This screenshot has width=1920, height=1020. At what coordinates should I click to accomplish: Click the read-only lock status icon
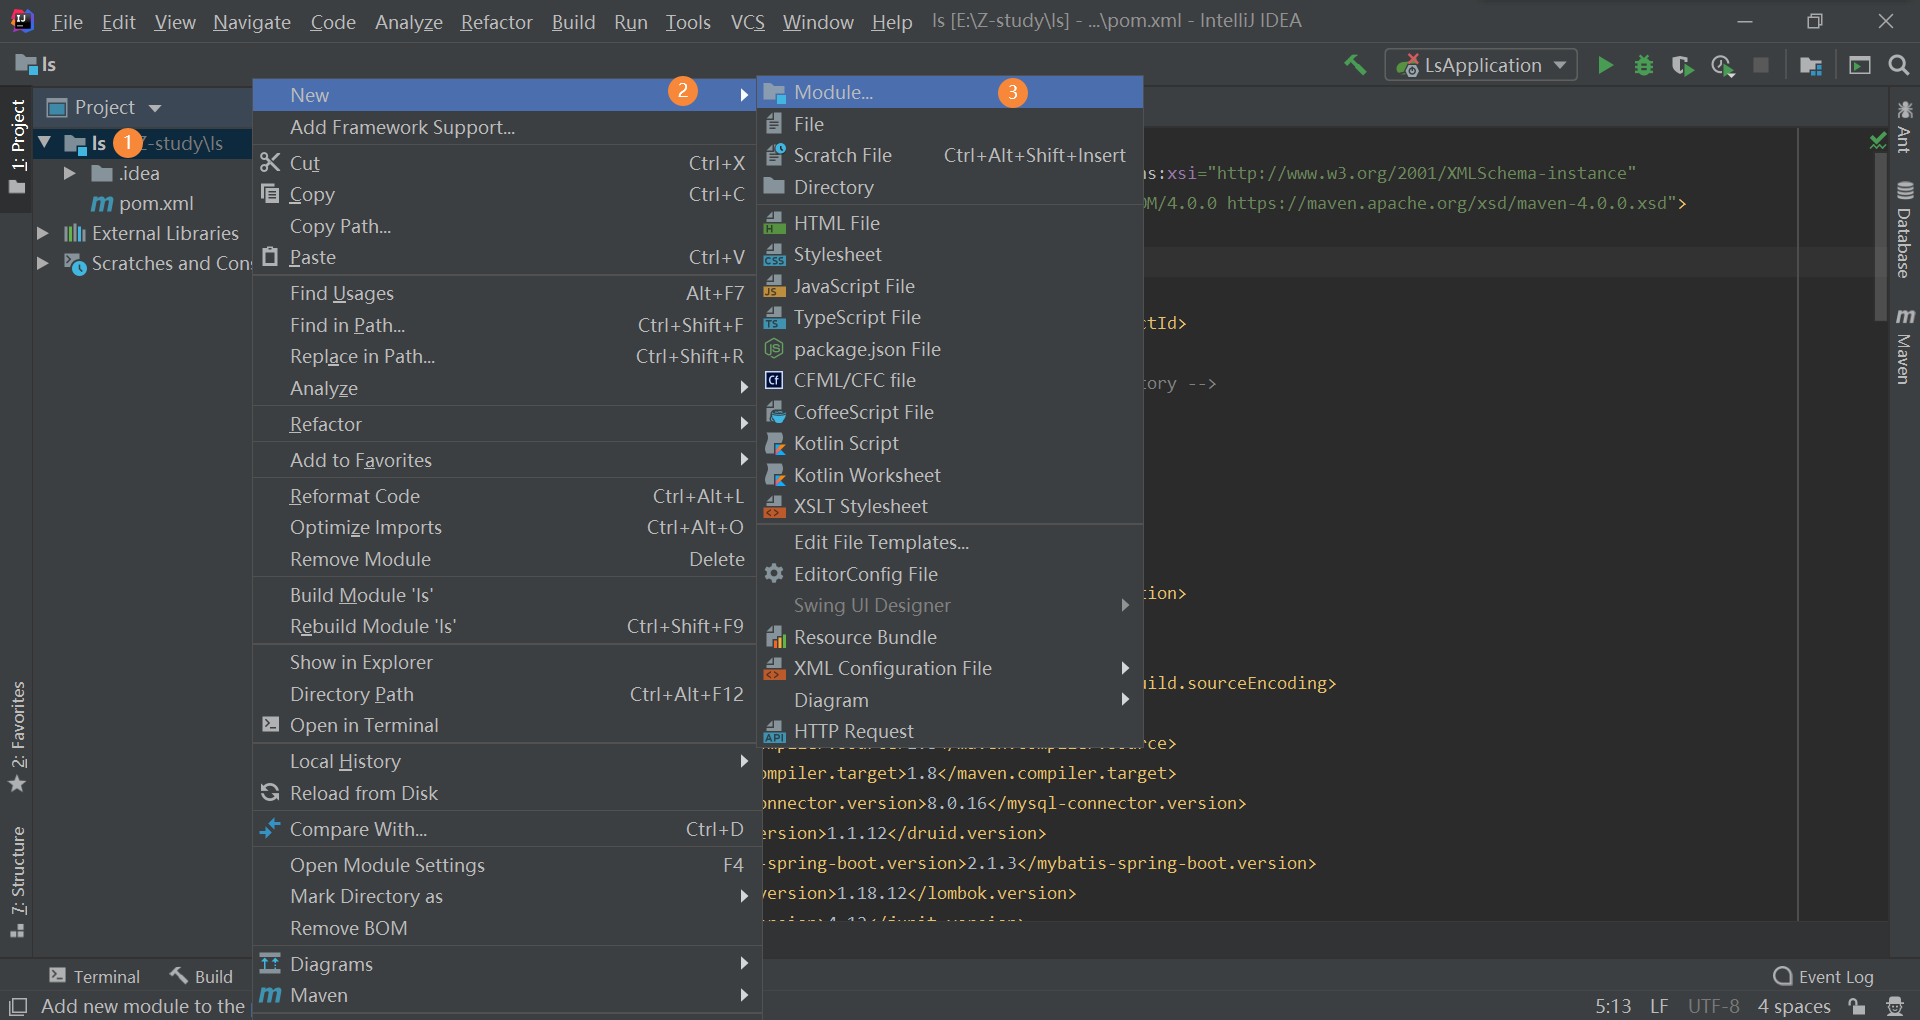1857,1006
